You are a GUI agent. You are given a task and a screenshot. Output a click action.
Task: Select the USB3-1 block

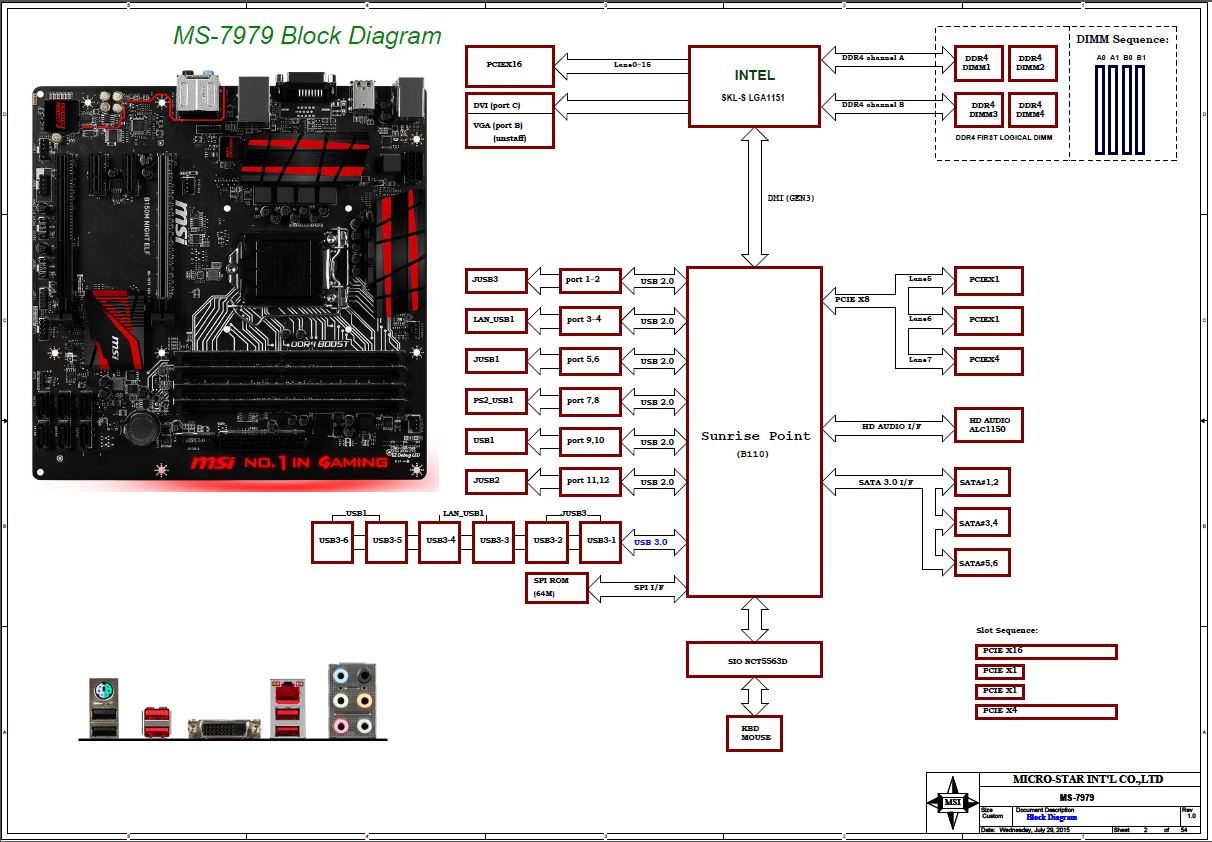coord(600,541)
